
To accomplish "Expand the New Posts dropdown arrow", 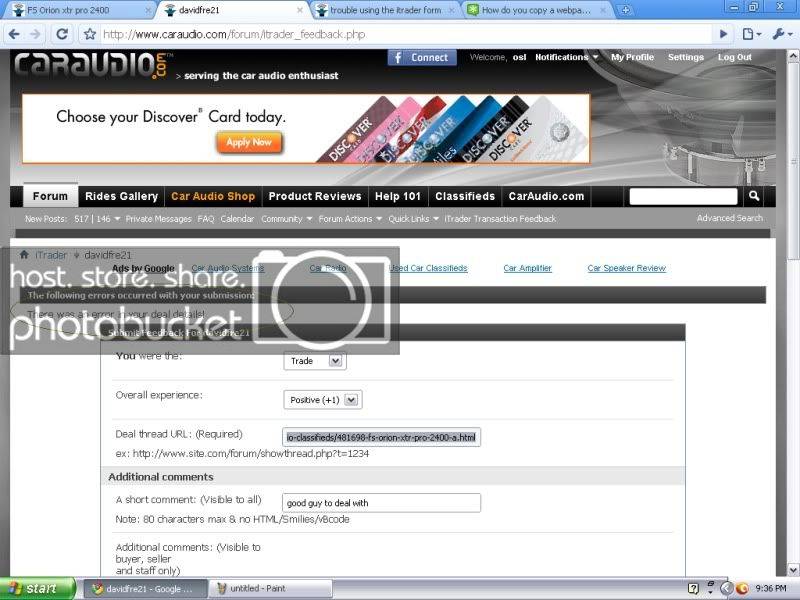I will point(117,219).
